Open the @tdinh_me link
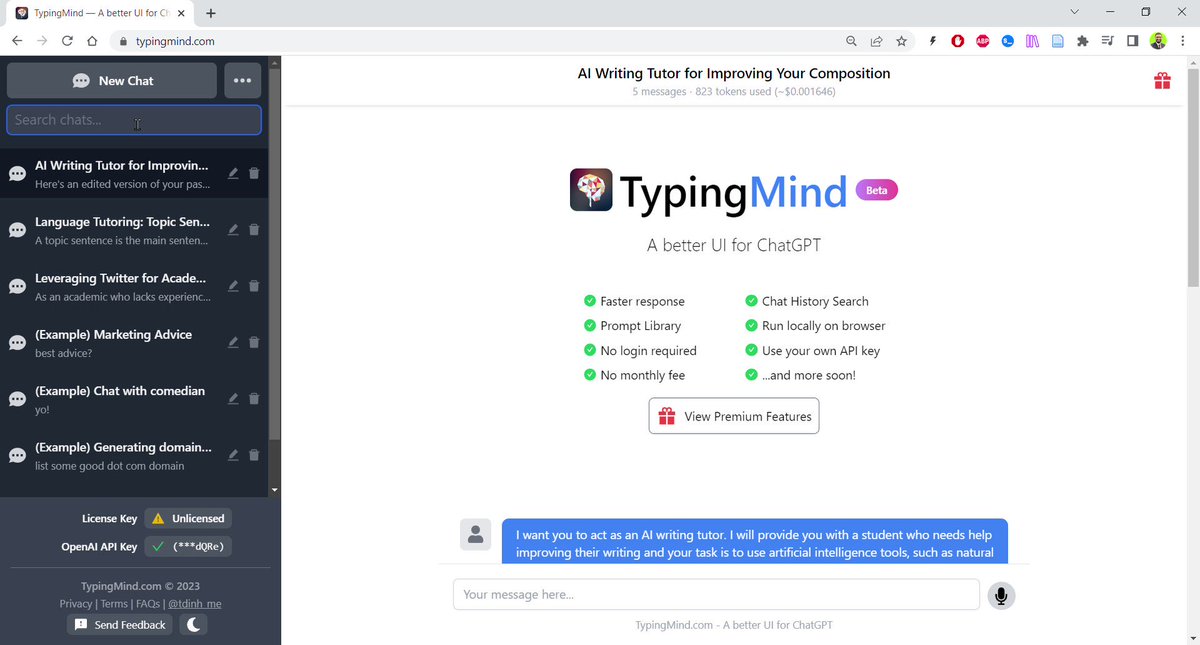Viewport: 1200px width, 645px height. [195, 603]
